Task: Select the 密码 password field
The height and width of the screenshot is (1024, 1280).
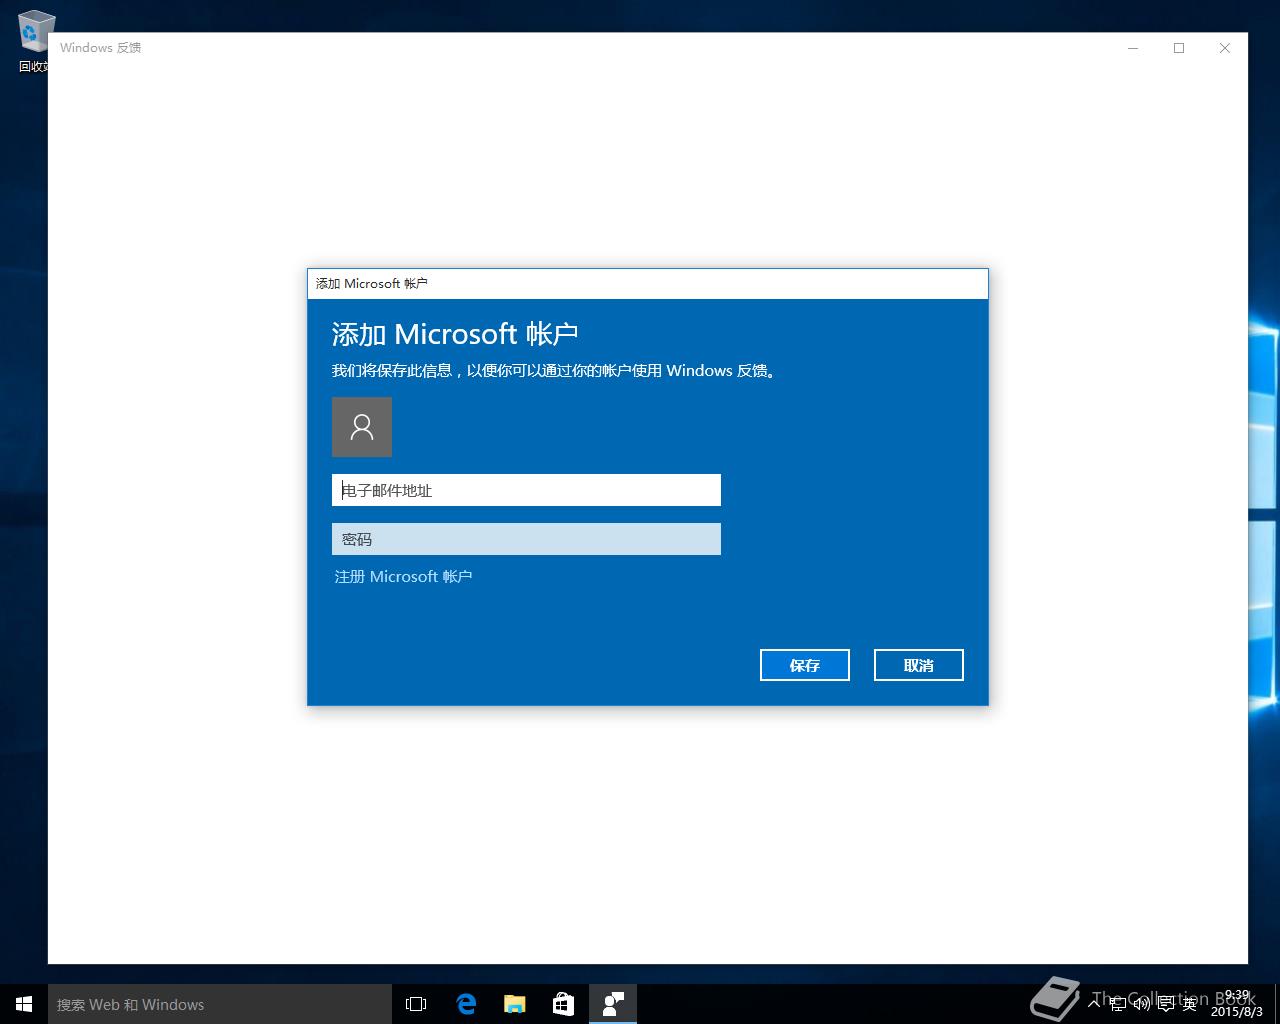Action: 526,539
